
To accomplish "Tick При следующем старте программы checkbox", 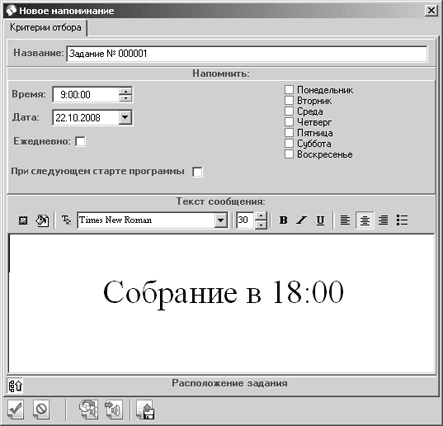I will pos(197,172).
